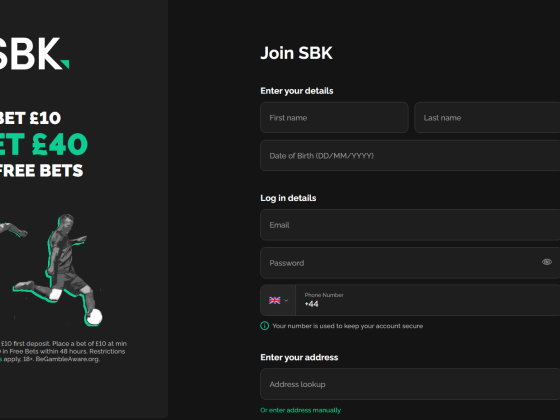Click the green info icon about phone number

[x=265, y=326]
